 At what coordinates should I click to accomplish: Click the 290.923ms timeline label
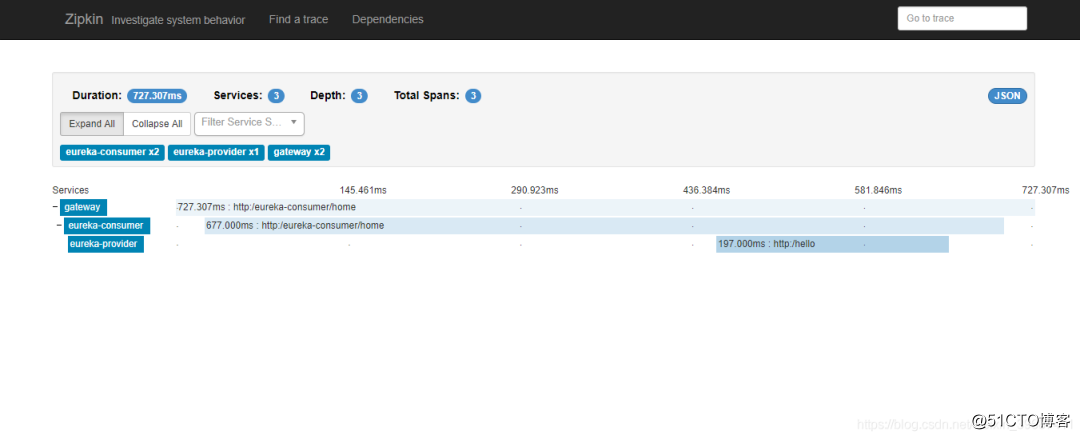[534, 190]
